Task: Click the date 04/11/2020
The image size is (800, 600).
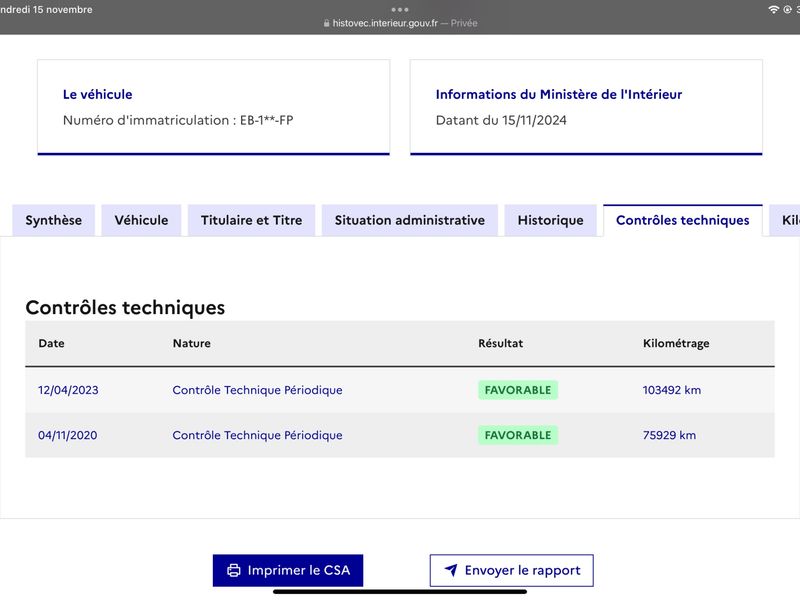Action: 68,435
